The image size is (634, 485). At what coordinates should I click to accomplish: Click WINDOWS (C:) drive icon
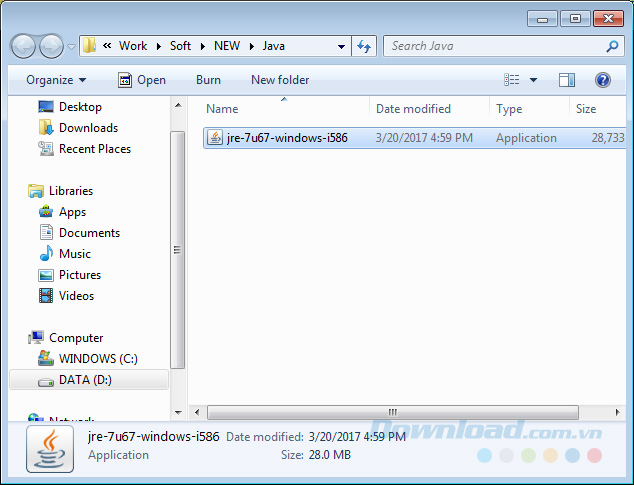pos(46,358)
